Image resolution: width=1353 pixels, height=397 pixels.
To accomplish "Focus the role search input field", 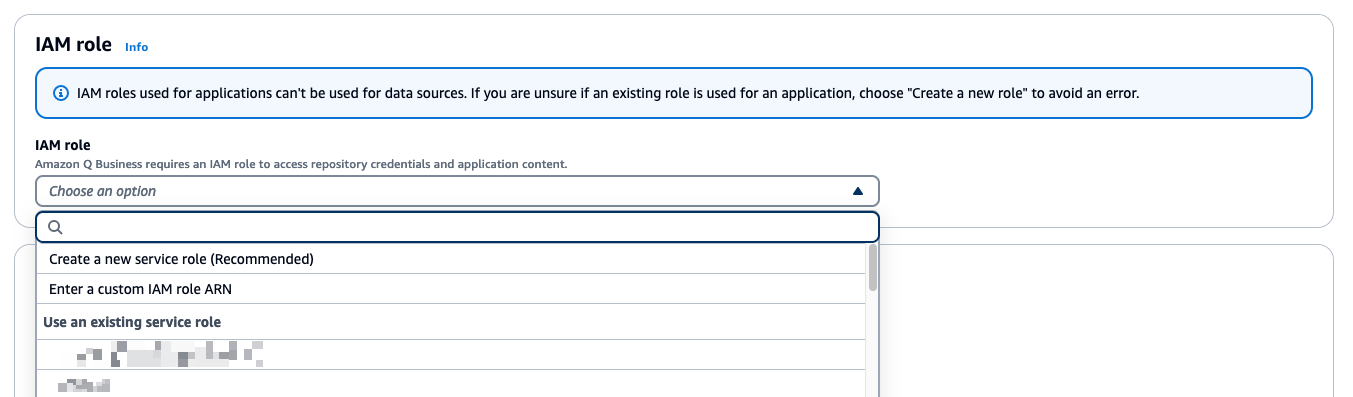I will pos(457,227).
